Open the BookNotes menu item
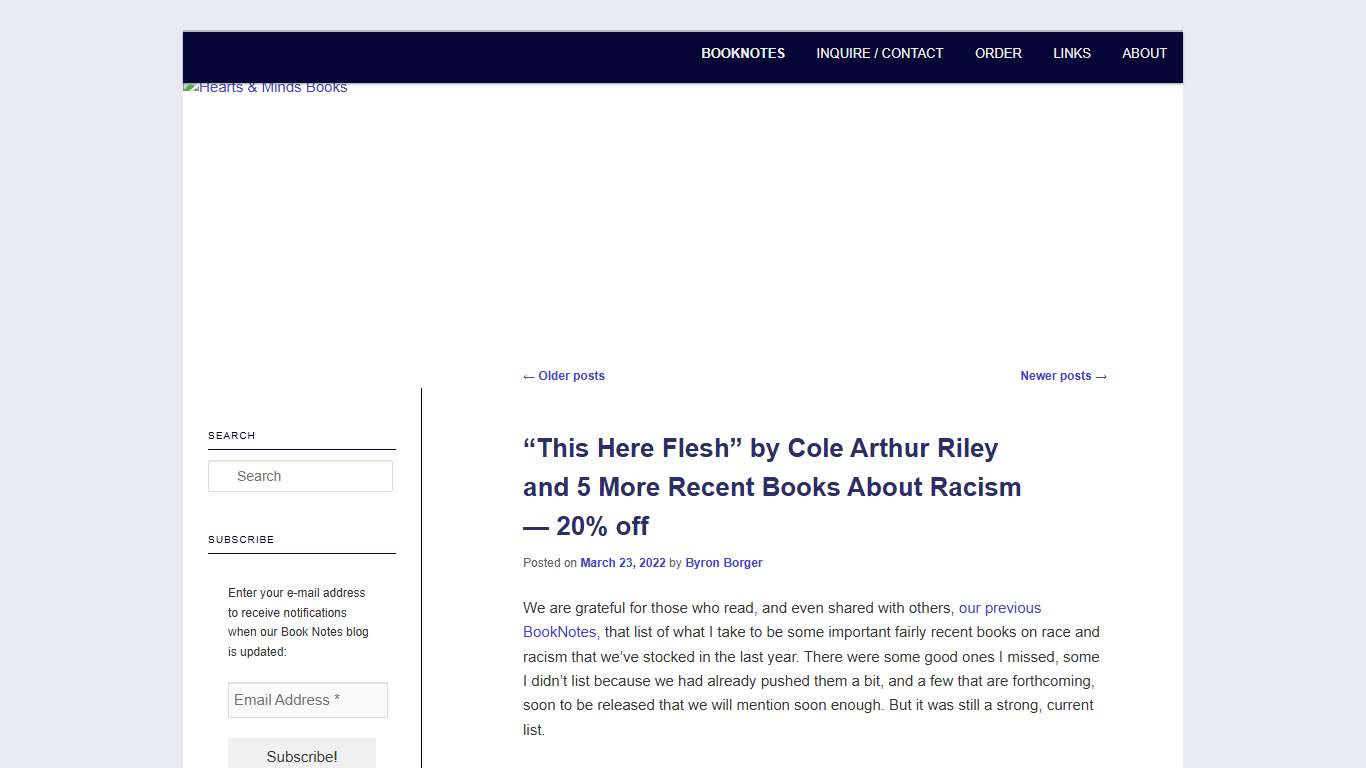 [742, 53]
